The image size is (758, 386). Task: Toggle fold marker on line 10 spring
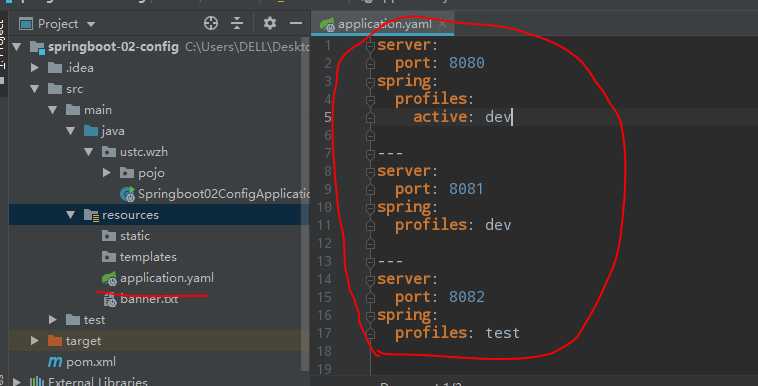(x=371, y=208)
